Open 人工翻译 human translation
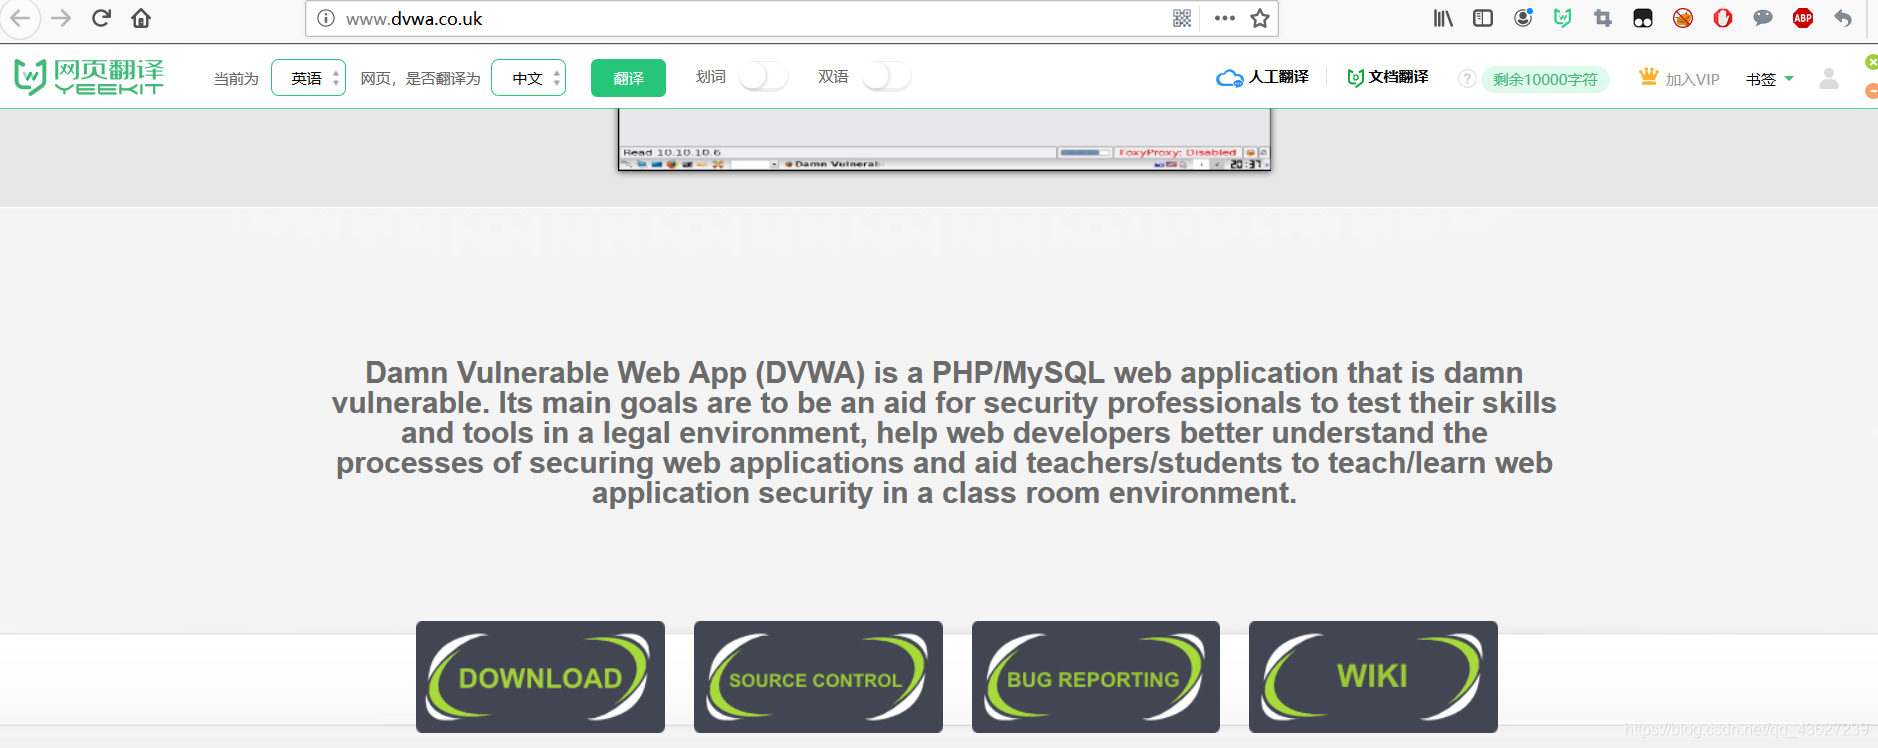Screen dimensions: 1878x748 [x=1262, y=77]
